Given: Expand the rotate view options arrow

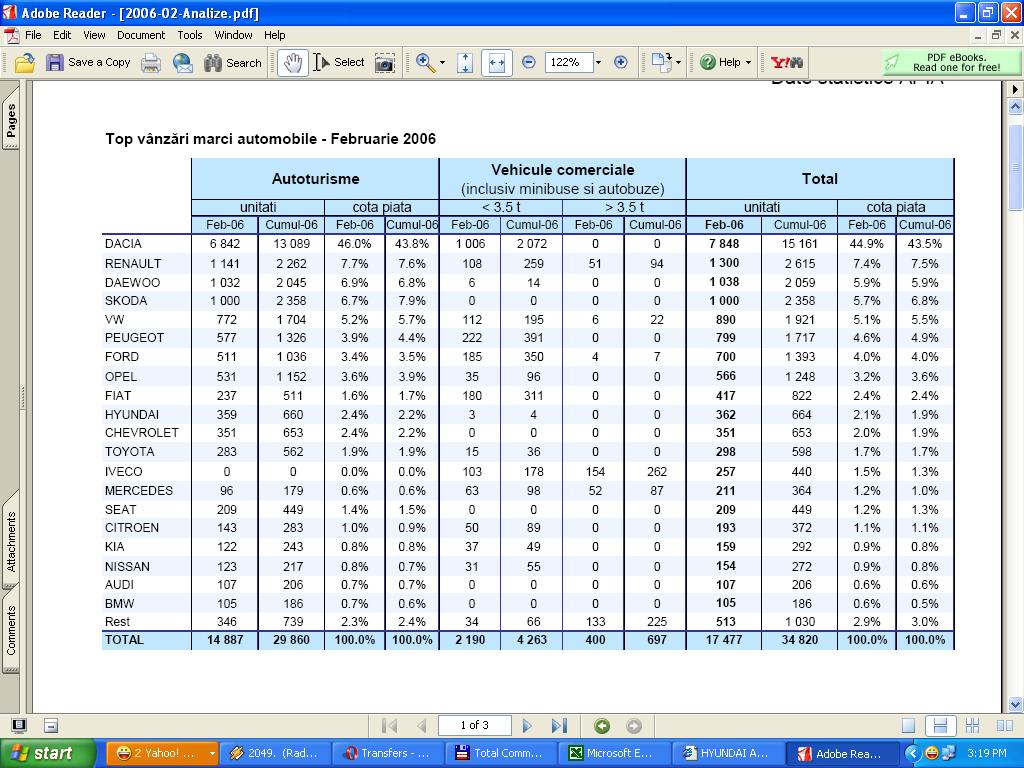Looking at the screenshot, I should [679, 63].
